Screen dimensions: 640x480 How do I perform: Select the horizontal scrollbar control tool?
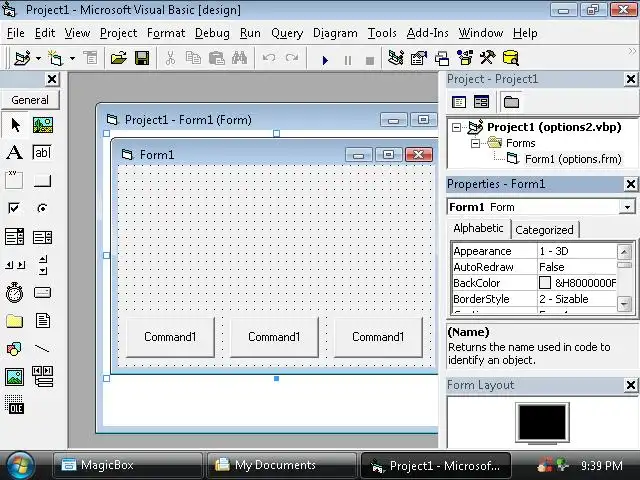coord(15,265)
